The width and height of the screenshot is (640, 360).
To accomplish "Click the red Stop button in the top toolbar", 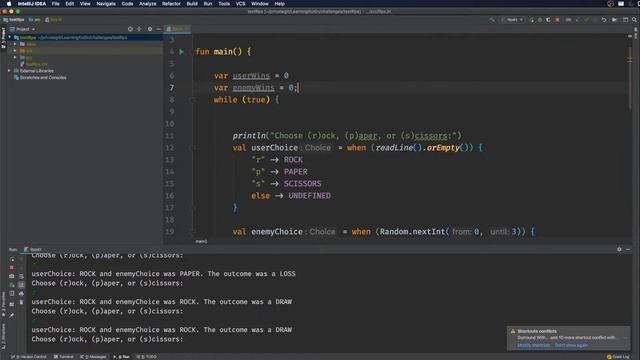I will tap(557, 20).
